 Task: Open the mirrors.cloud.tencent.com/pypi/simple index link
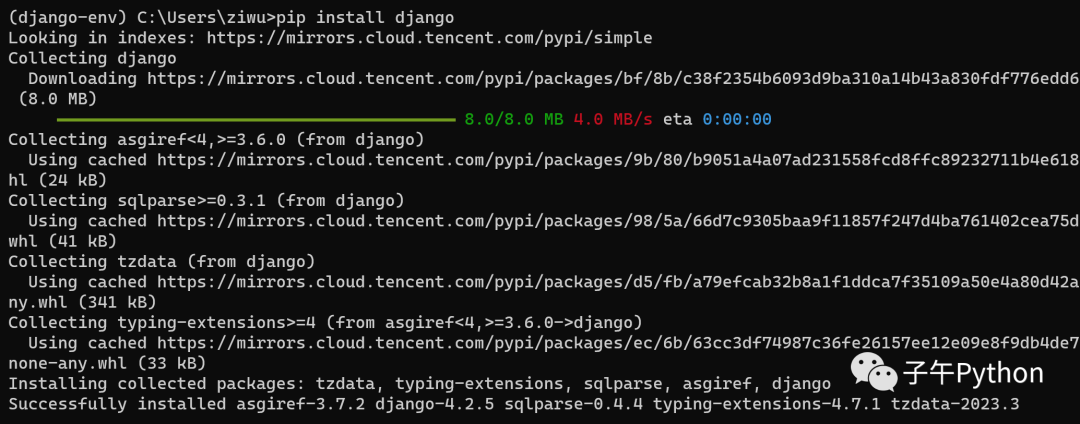[429, 38]
